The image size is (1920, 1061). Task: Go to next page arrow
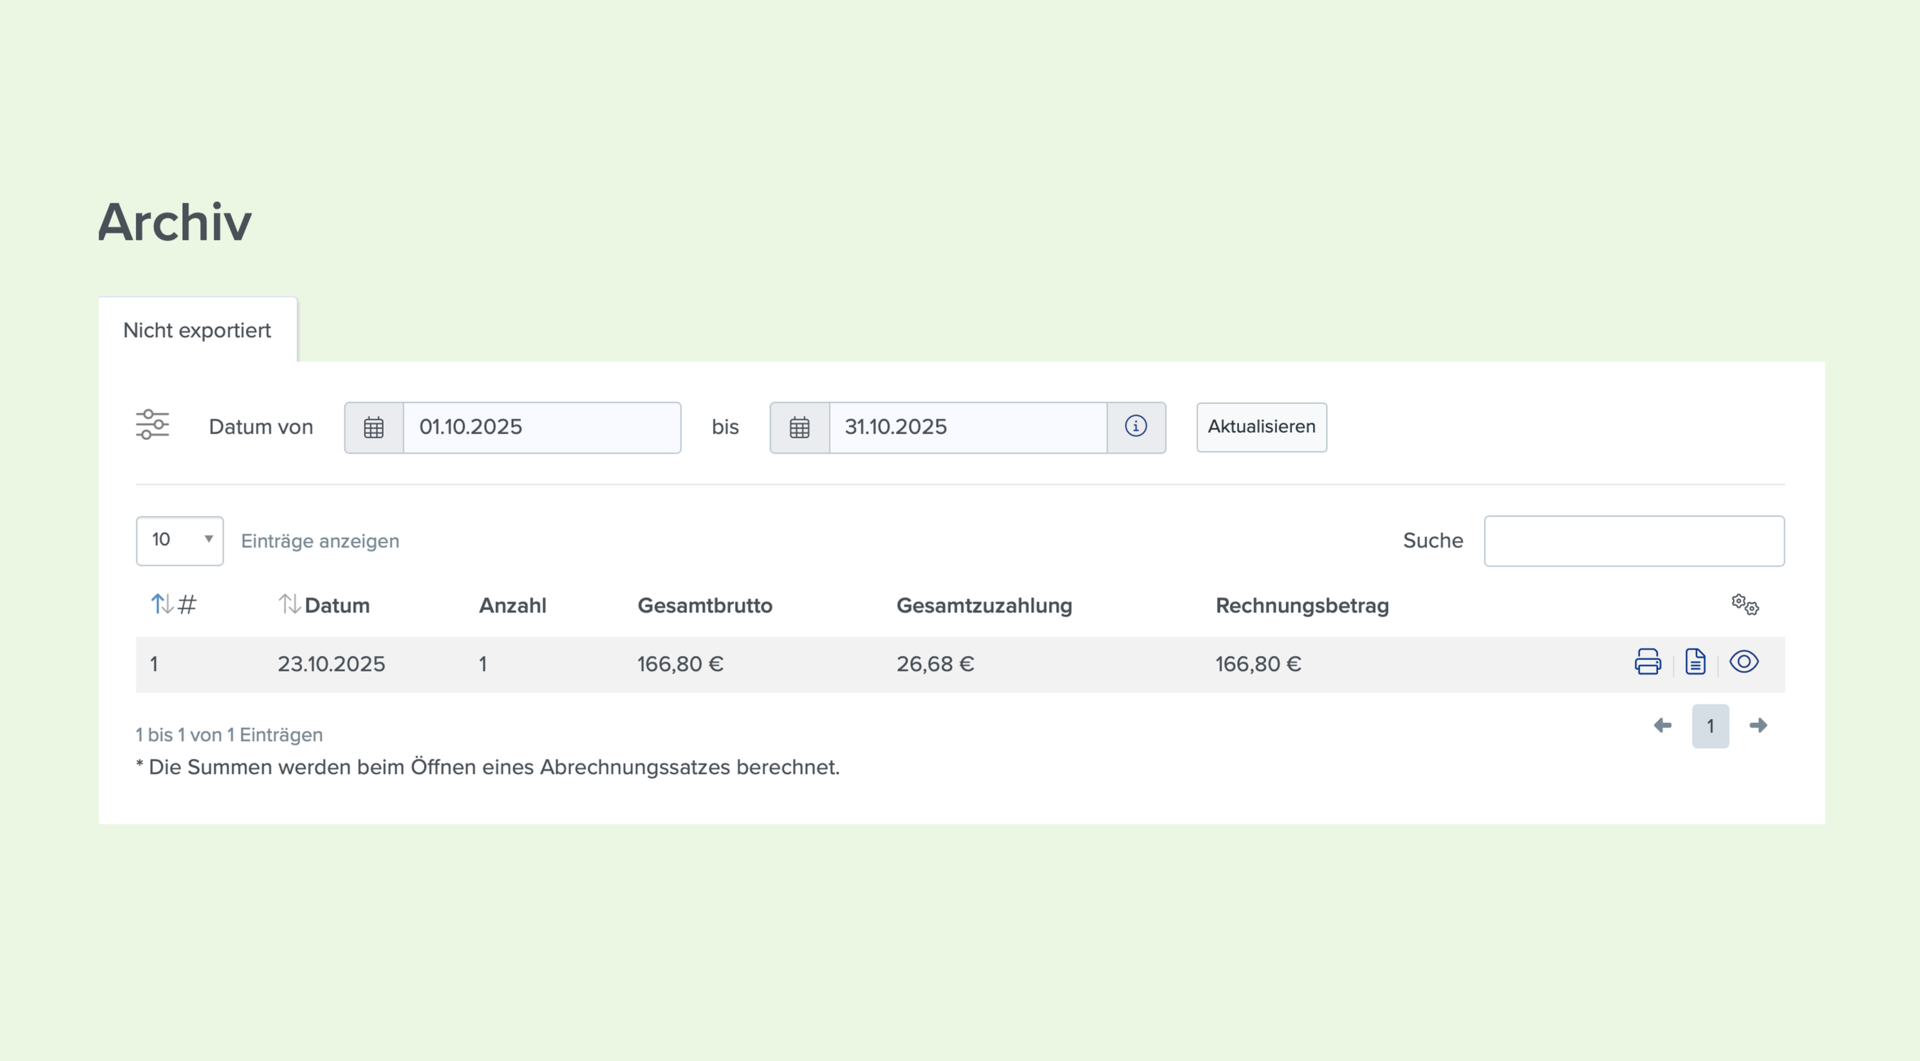[1758, 726]
